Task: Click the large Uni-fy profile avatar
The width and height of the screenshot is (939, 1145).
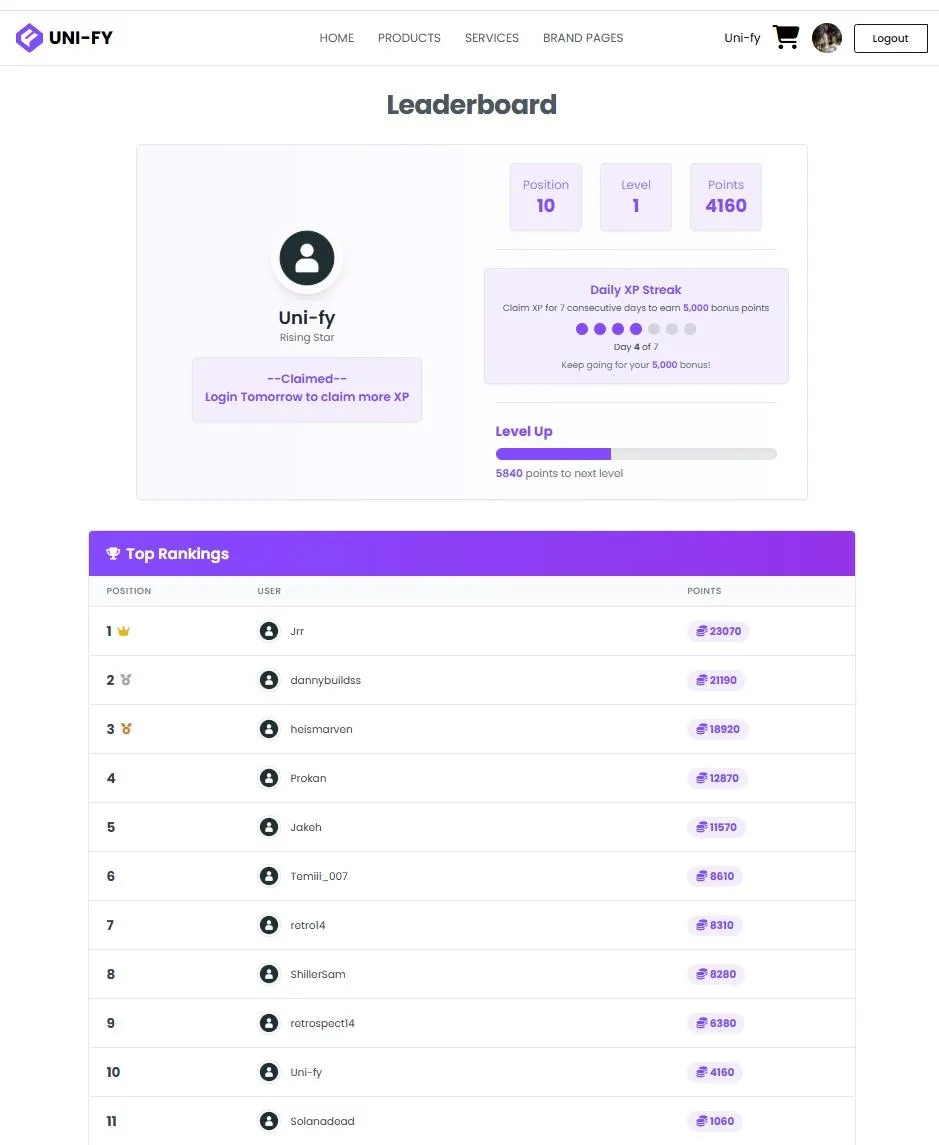Action: point(307,258)
